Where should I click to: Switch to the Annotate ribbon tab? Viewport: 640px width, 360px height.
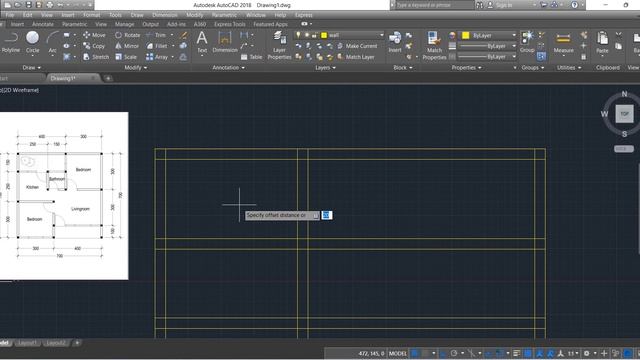point(42,24)
